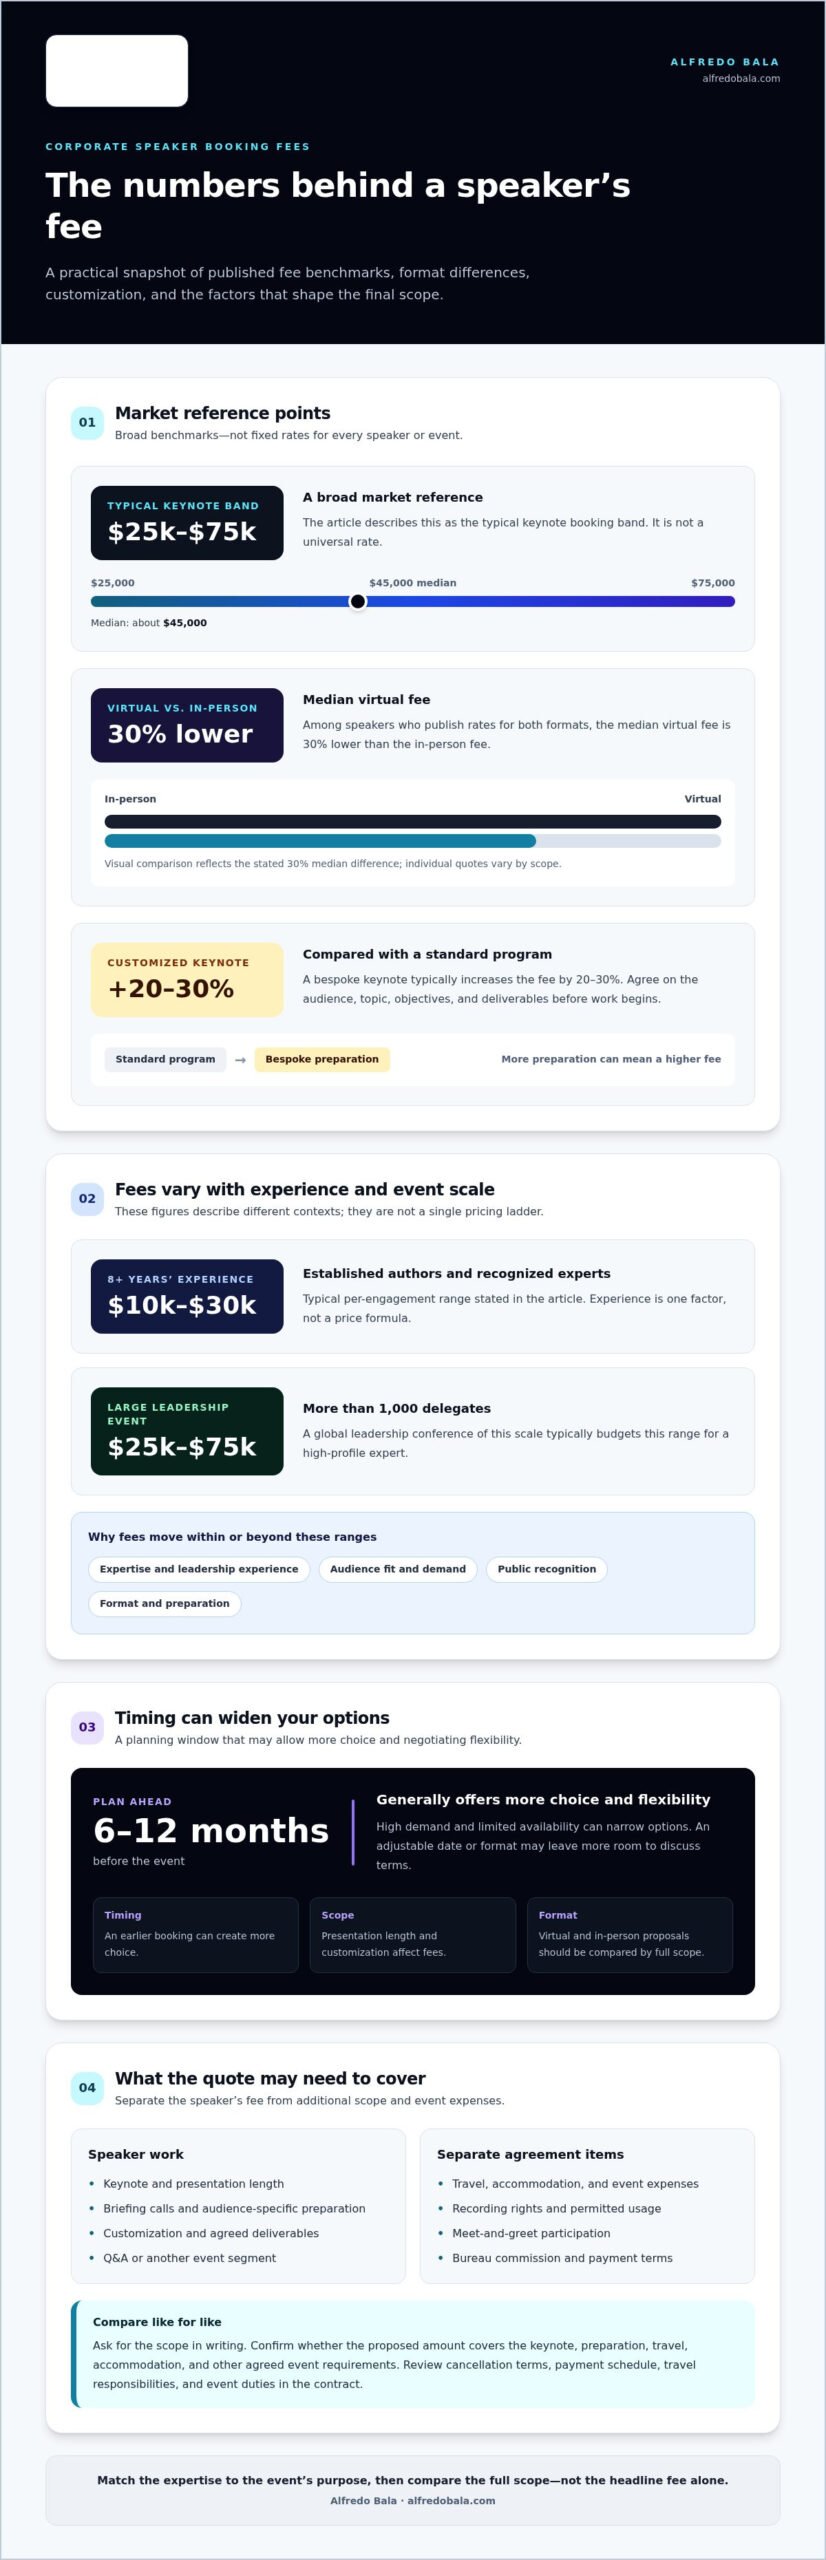The width and height of the screenshot is (826, 2560).
Task: Open the Format card in planning section
Action: 630,1934
